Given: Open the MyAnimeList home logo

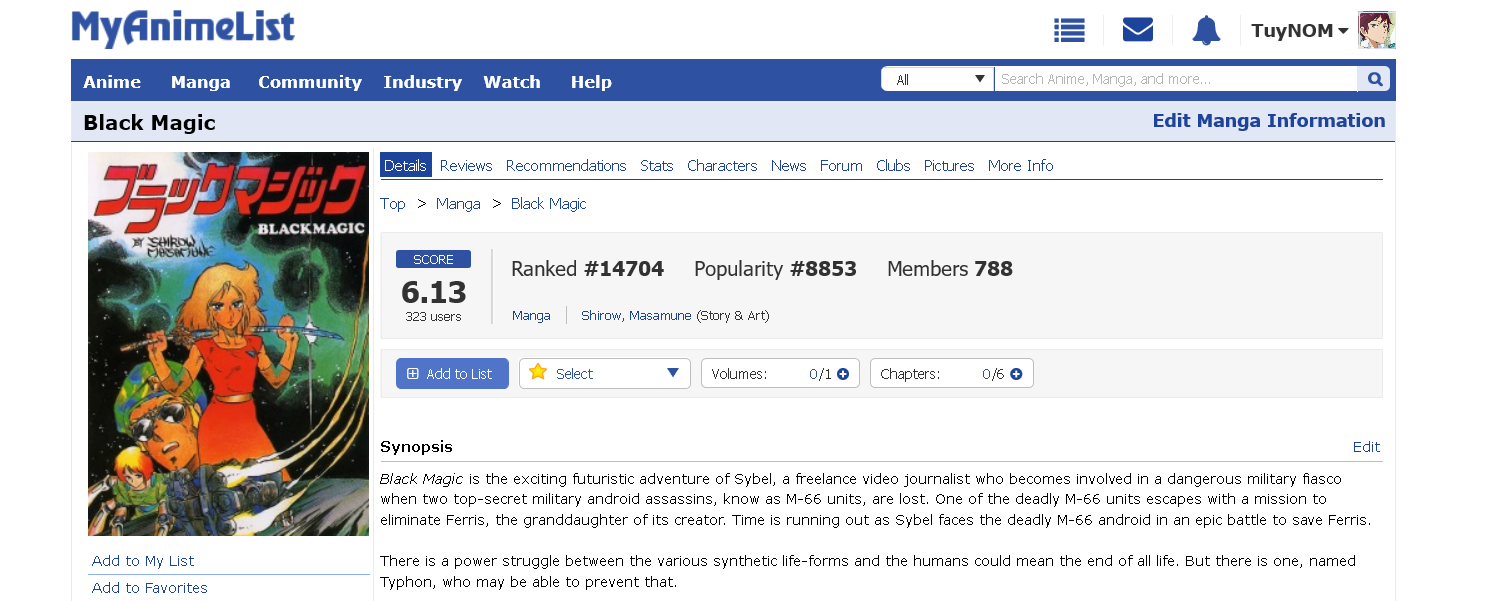Looking at the screenshot, I should coord(183,28).
